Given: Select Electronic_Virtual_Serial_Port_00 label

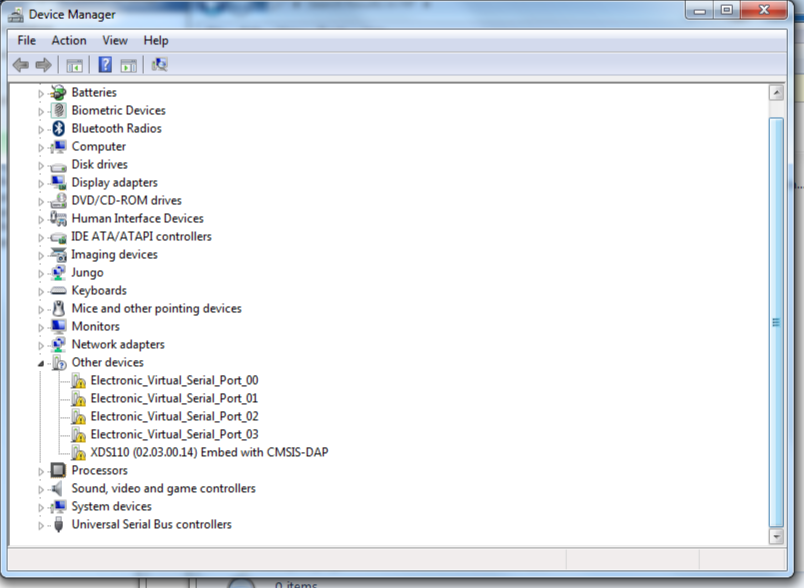Looking at the screenshot, I should pos(174,380).
